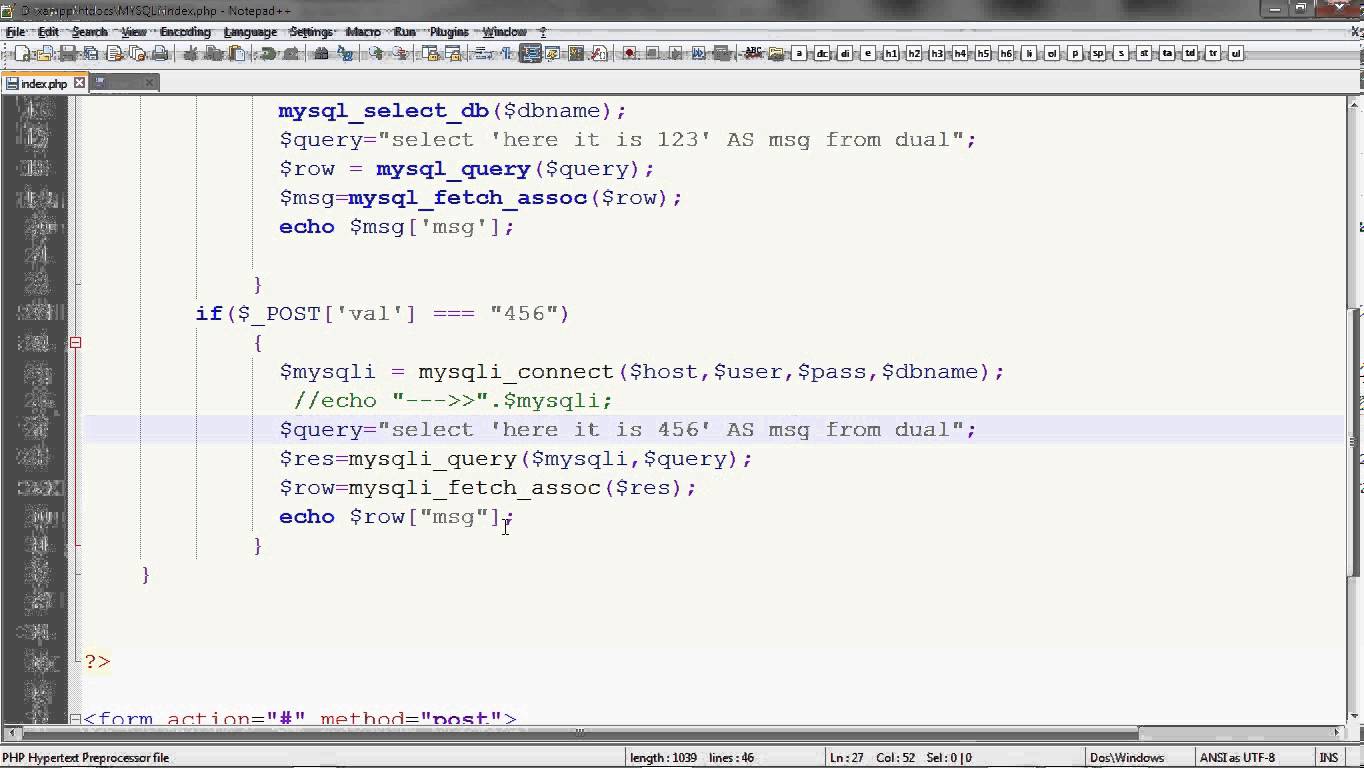Toggle INS insert mode in status bar
This screenshot has height=768, width=1364.
click(x=1329, y=758)
